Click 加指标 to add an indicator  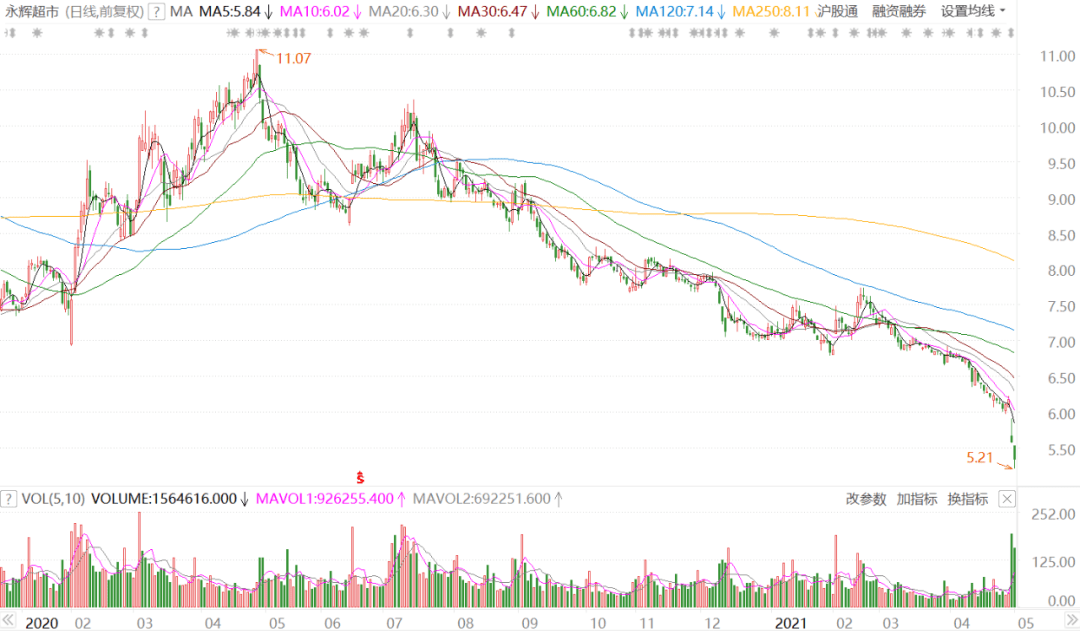click(917, 499)
